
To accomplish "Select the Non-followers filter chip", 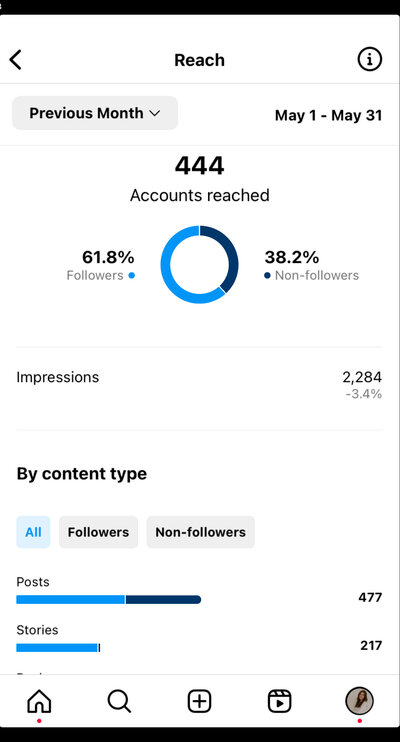I will click(x=201, y=532).
